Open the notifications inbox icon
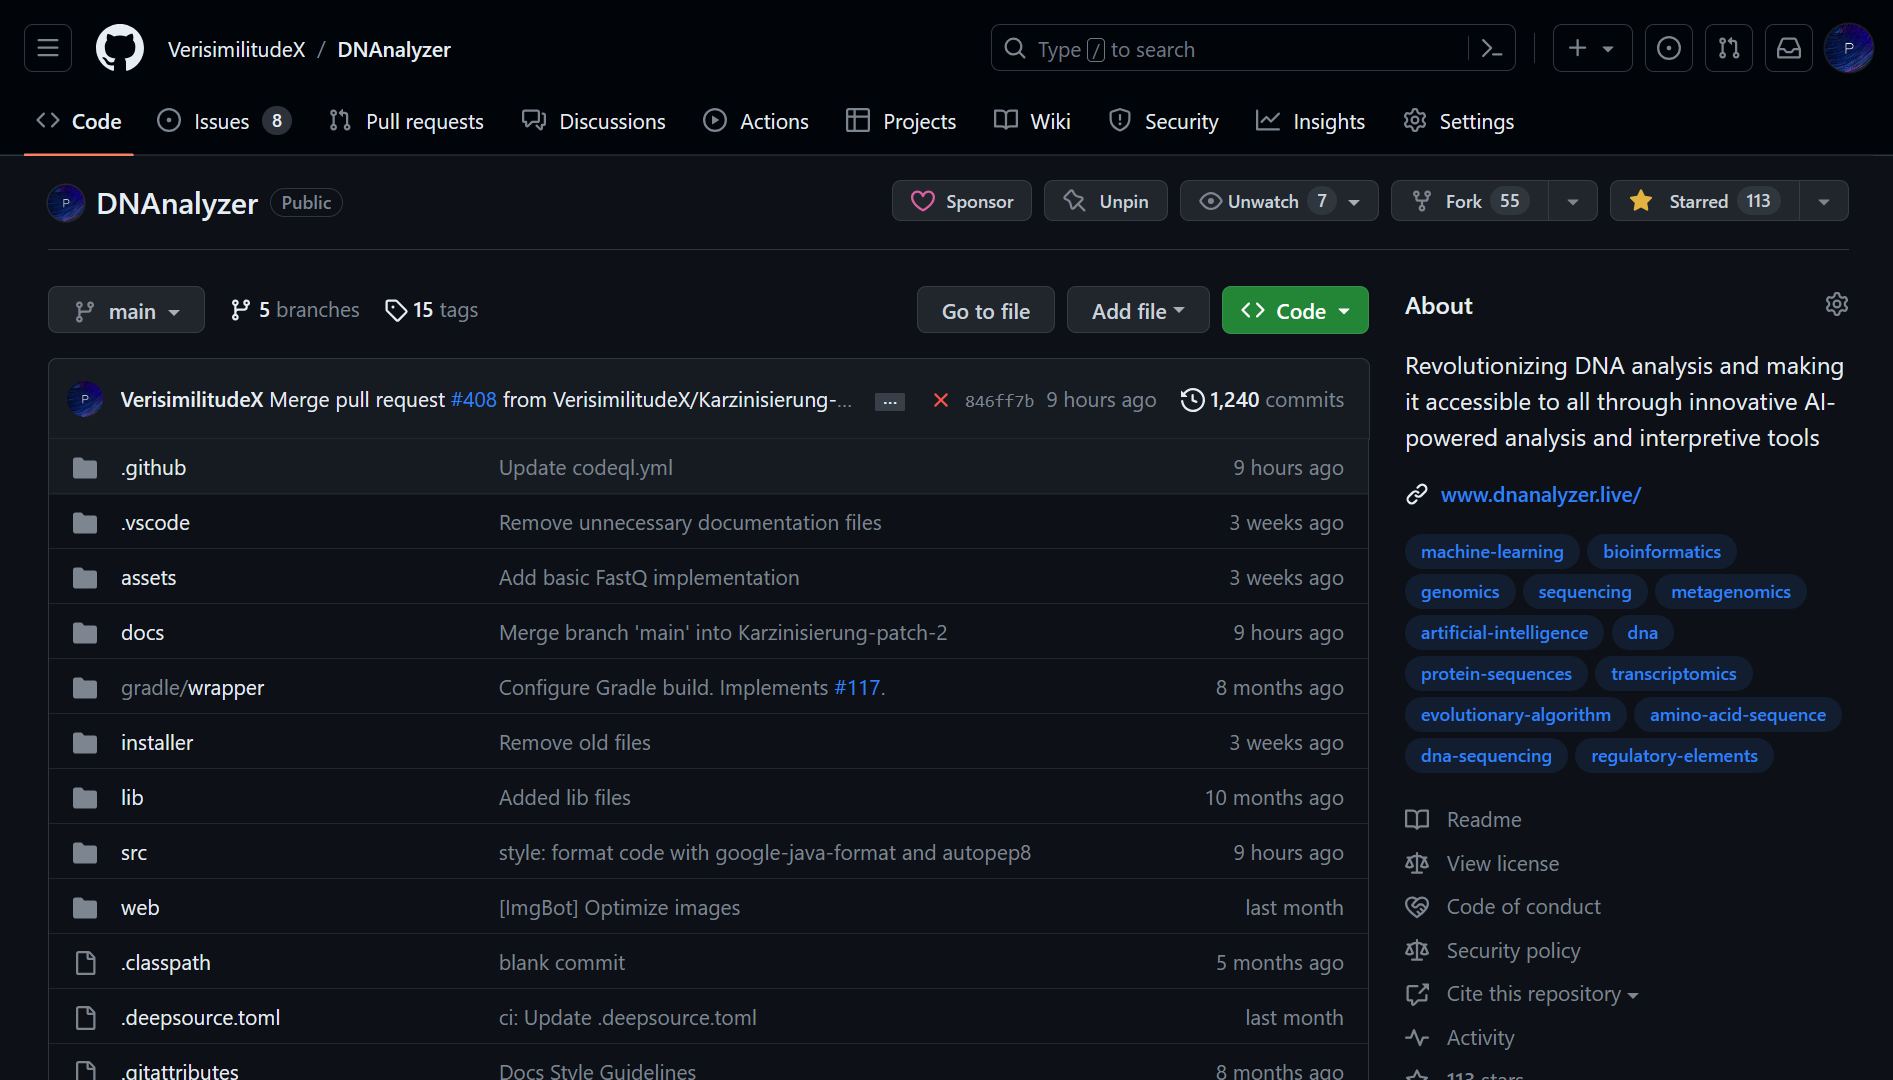Viewport: 1893px width, 1080px height. (x=1789, y=48)
